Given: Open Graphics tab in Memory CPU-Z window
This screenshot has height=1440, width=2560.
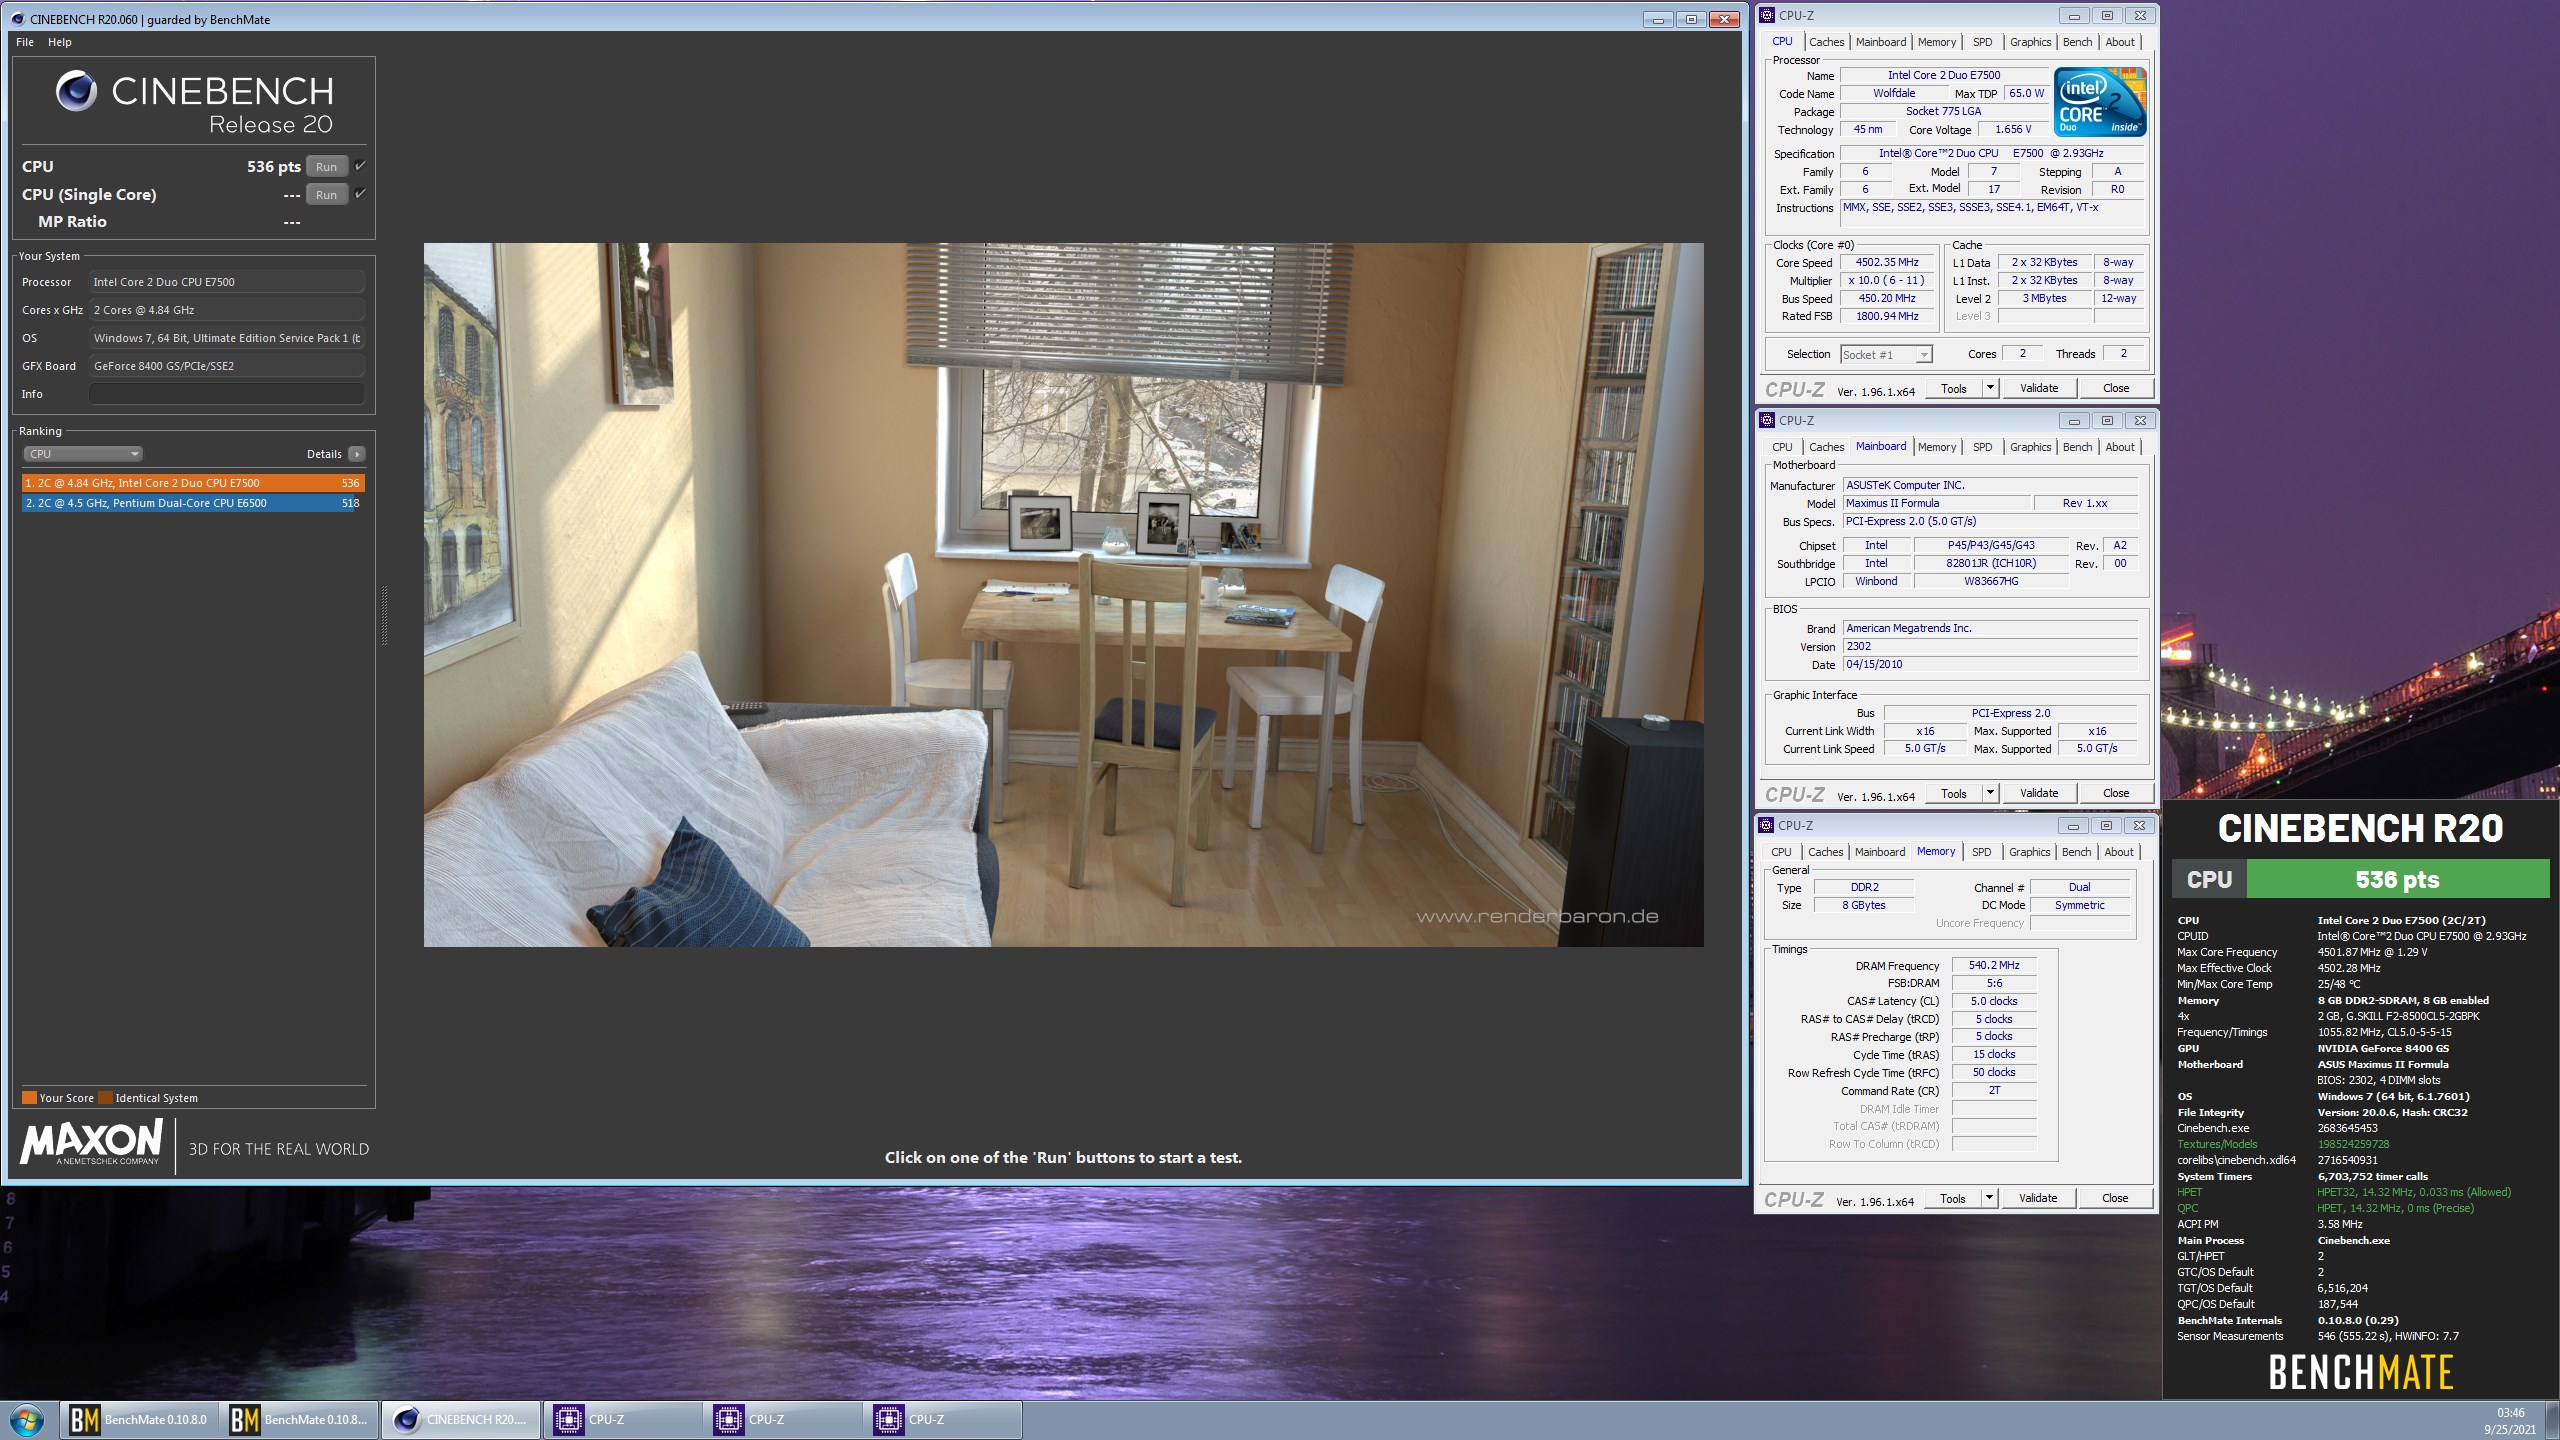Looking at the screenshot, I should (x=2029, y=852).
